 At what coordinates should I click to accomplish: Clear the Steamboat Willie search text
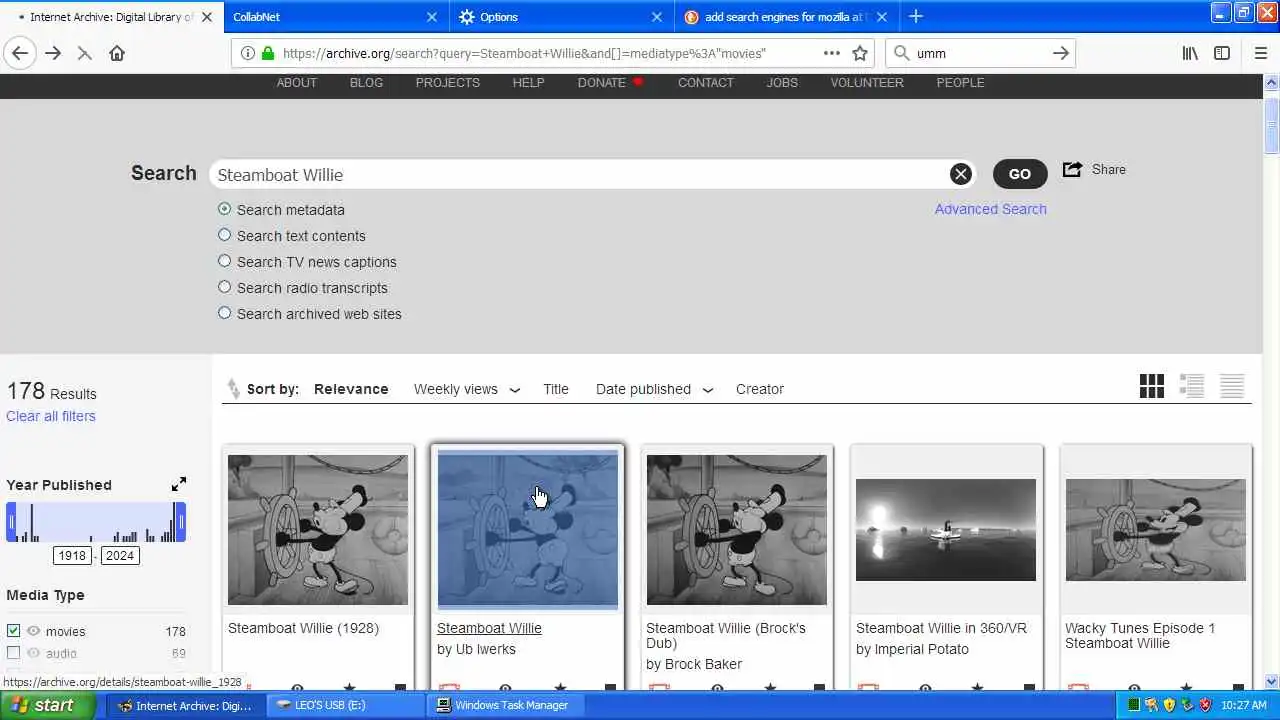960,174
